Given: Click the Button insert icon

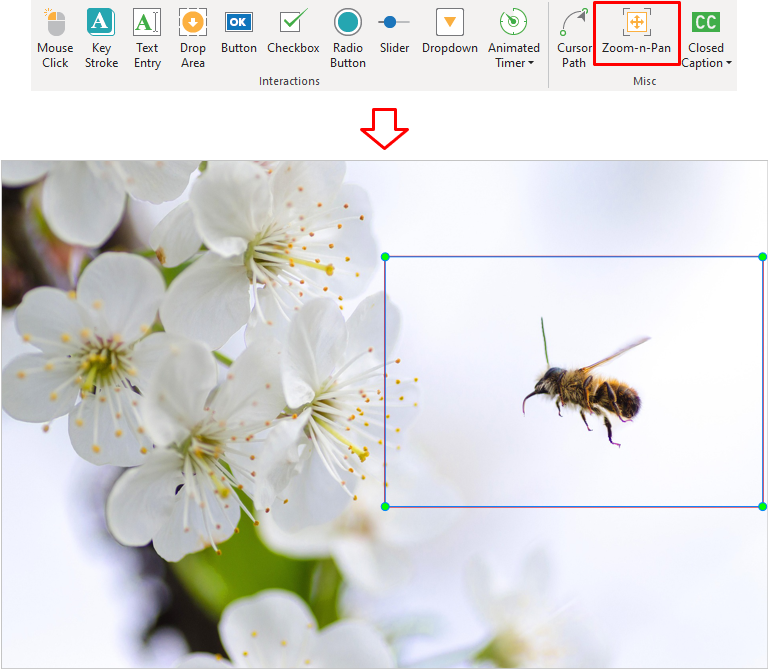Looking at the screenshot, I should [x=239, y=32].
